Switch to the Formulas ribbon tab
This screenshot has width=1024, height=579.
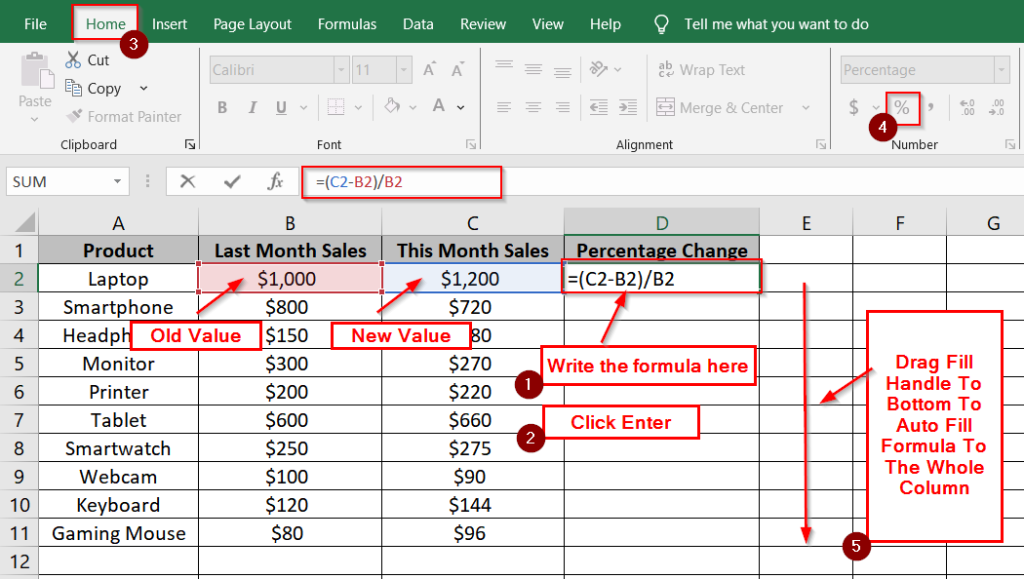346,23
